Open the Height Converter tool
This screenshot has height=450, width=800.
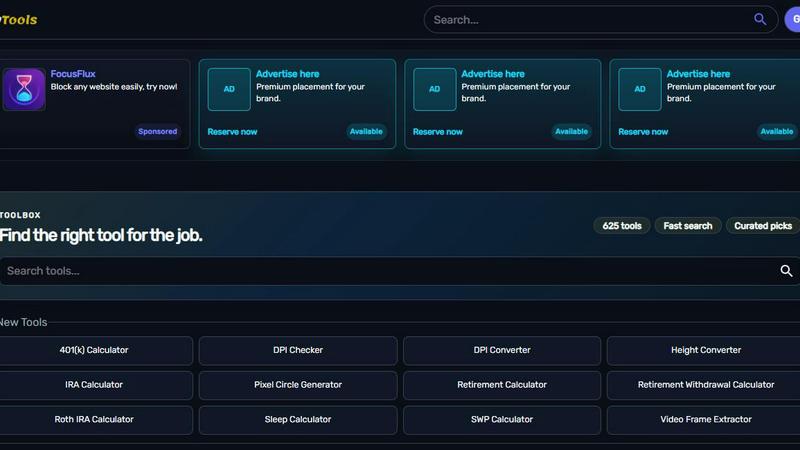(706, 351)
